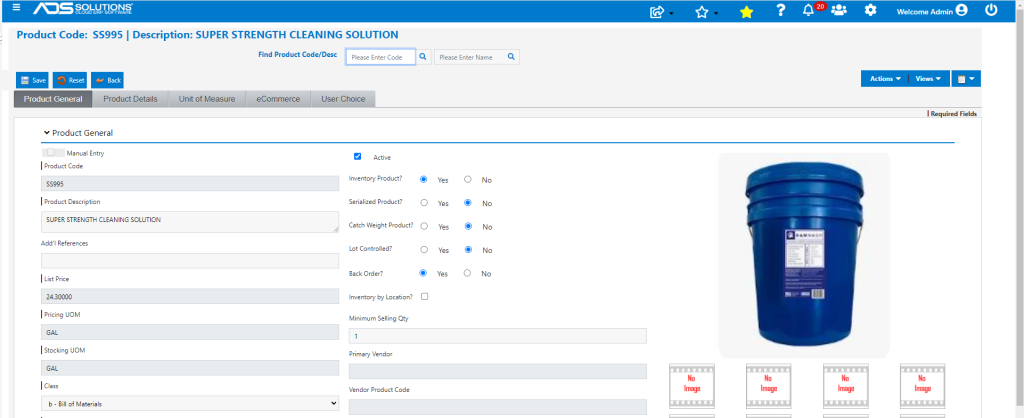Click the List Price field 24.30000
The image size is (1024, 418).
pyautogui.click(x=190, y=297)
